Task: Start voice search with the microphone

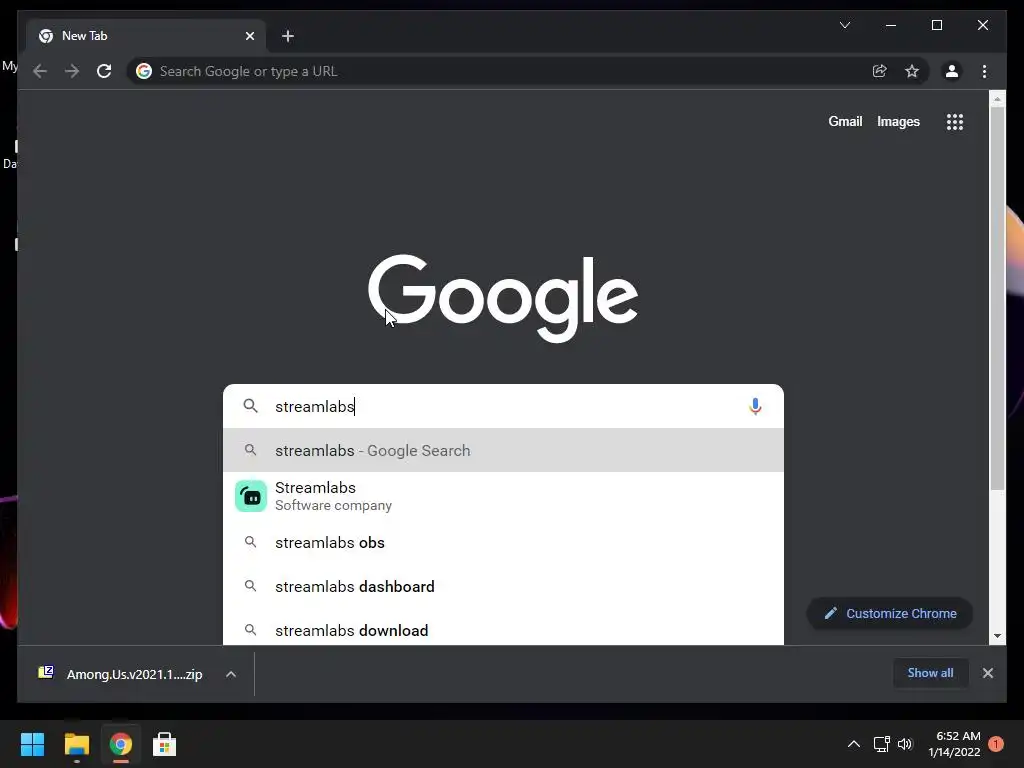Action: click(x=755, y=406)
